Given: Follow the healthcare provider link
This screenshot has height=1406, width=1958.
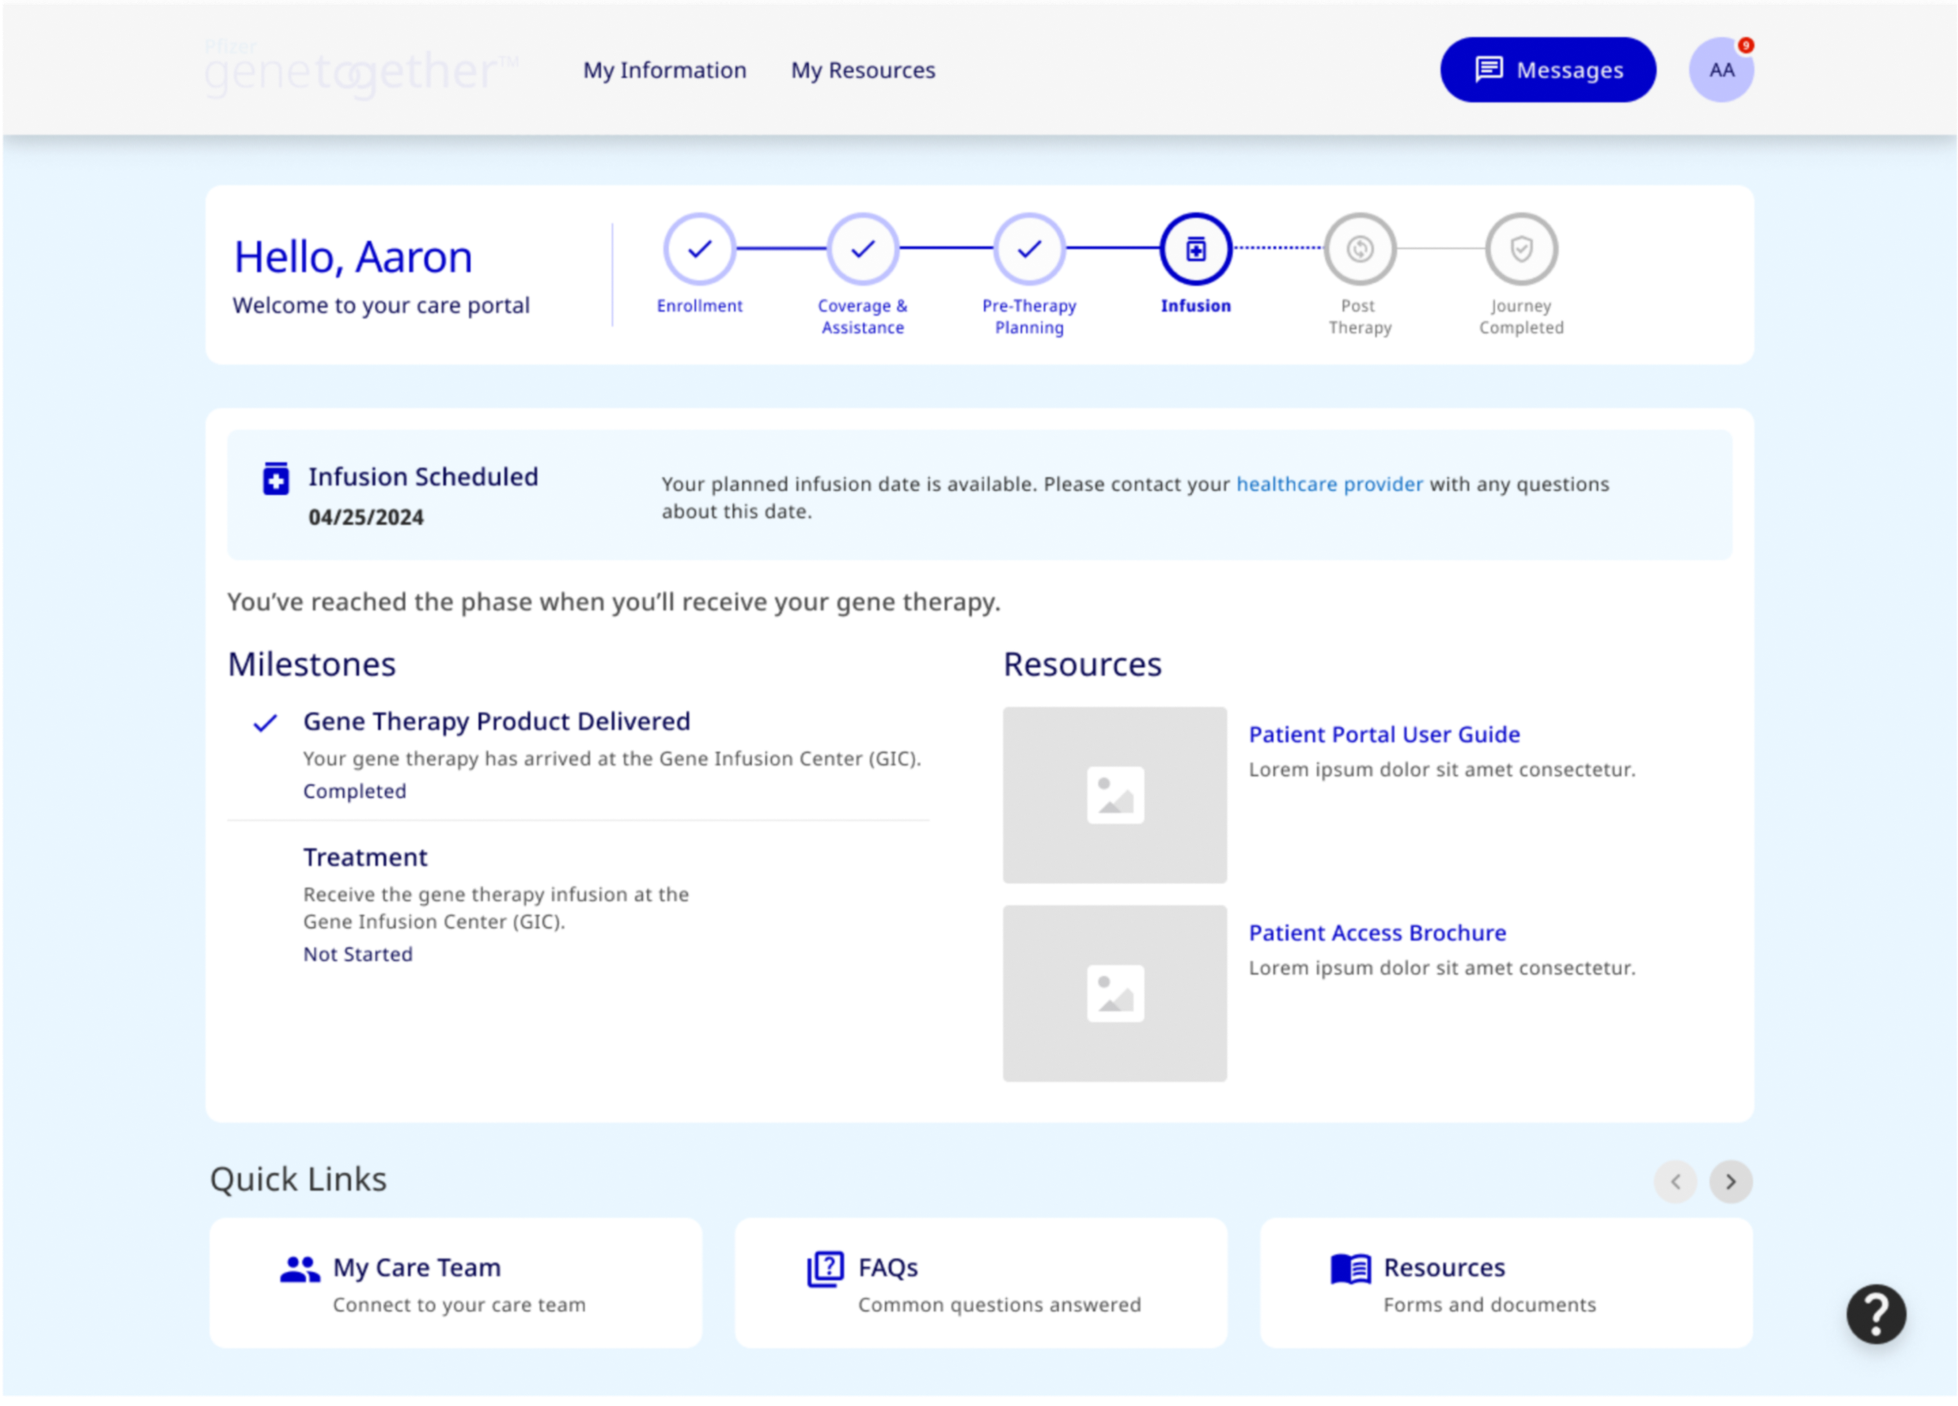Looking at the screenshot, I should click(1329, 484).
